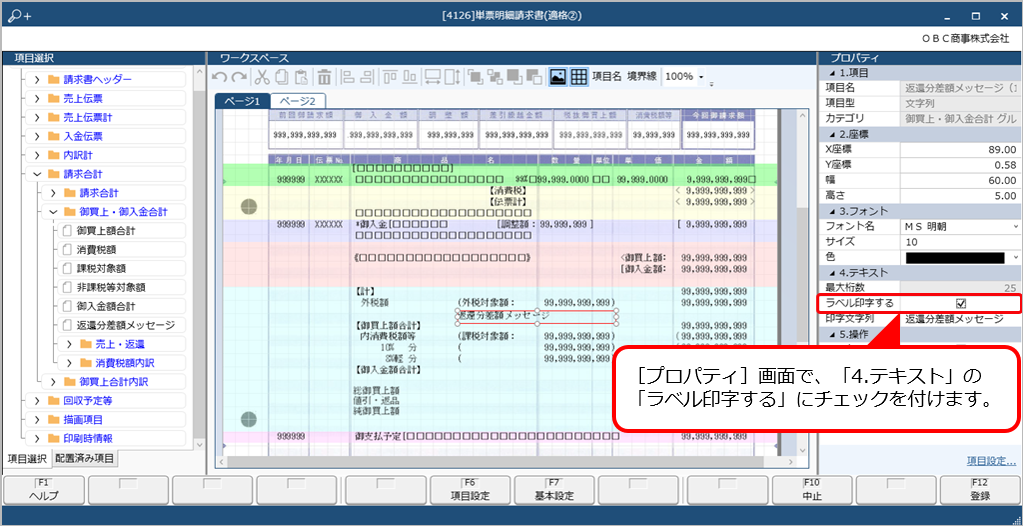The width and height of the screenshot is (1023, 526).
Task: Expand the 請求書ヘッダー folder
Action: click(x=37, y=80)
